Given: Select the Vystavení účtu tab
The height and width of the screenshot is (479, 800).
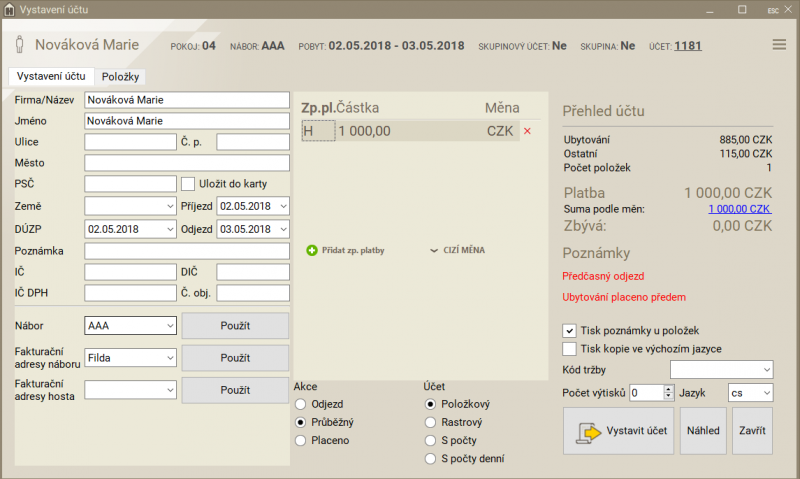Looking at the screenshot, I should pos(51,76).
